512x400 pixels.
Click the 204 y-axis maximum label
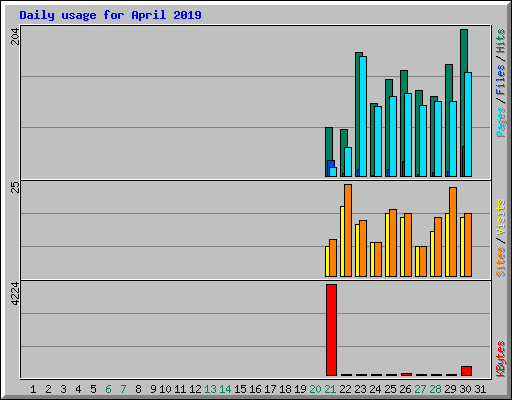15,36
